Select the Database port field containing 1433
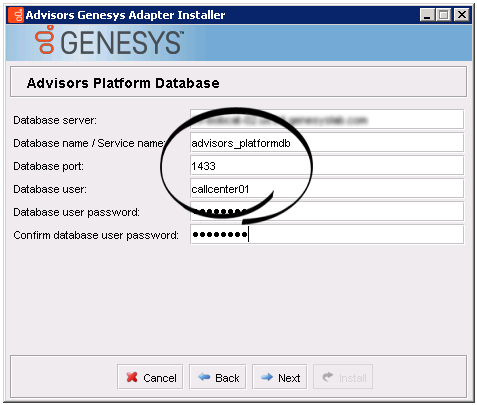477x405 pixels. click(x=327, y=165)
